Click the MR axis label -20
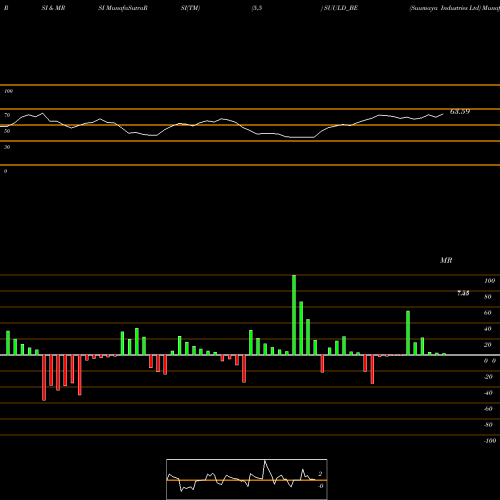This screenshot has height=500, width=500. pos(488,377)
